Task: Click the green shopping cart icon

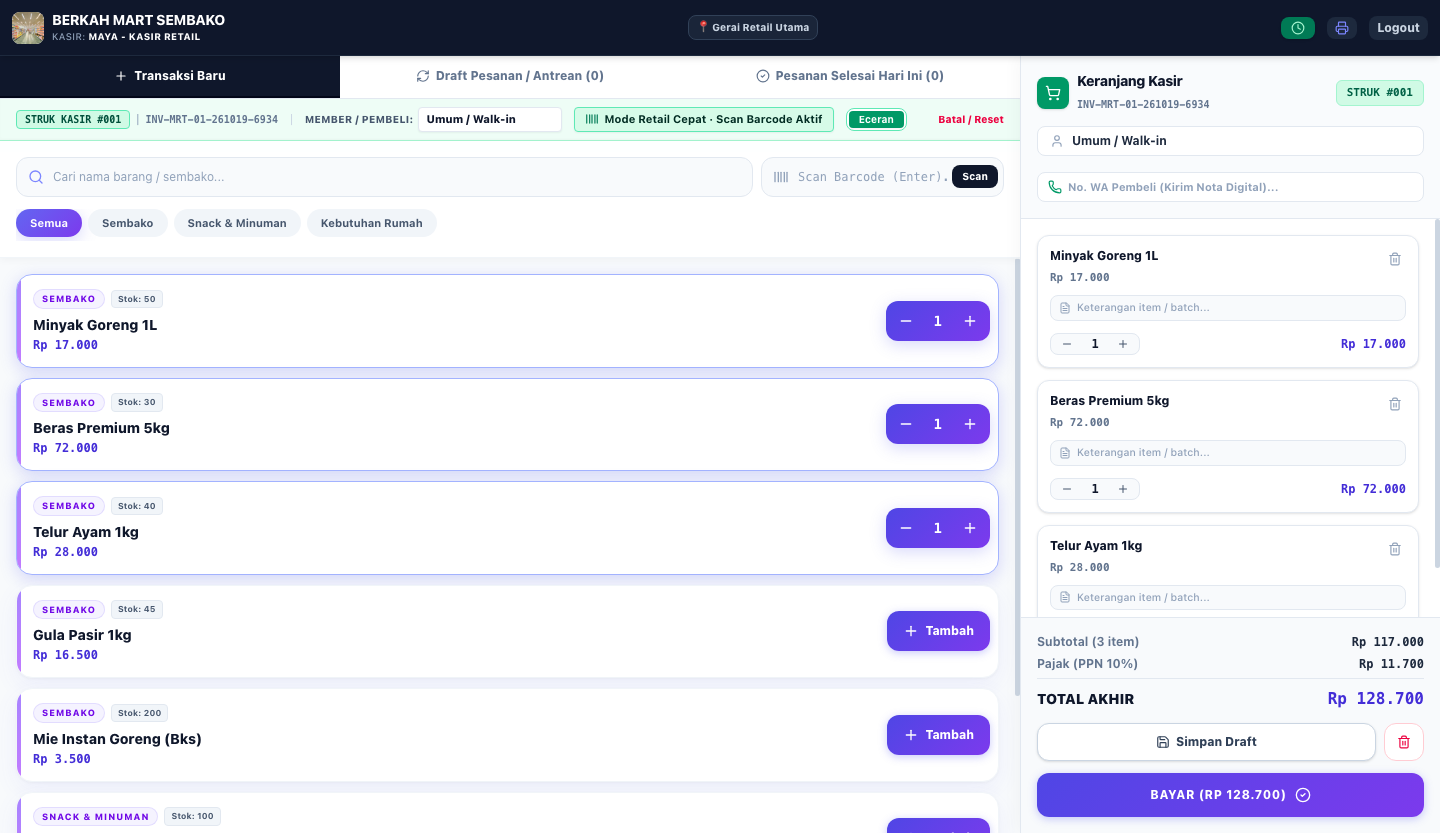Action: tap(1053, 93)
